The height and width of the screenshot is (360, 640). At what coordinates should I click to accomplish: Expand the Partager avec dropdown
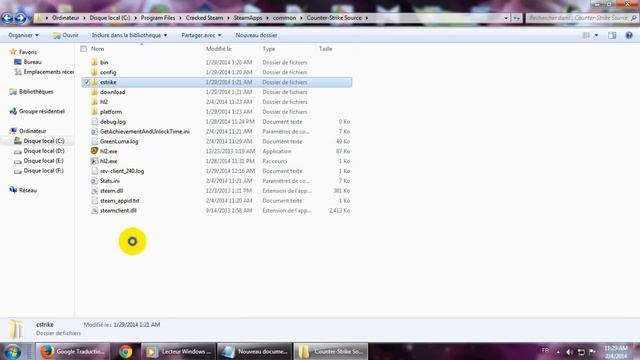pyautogui.click(x=201, y=36)
